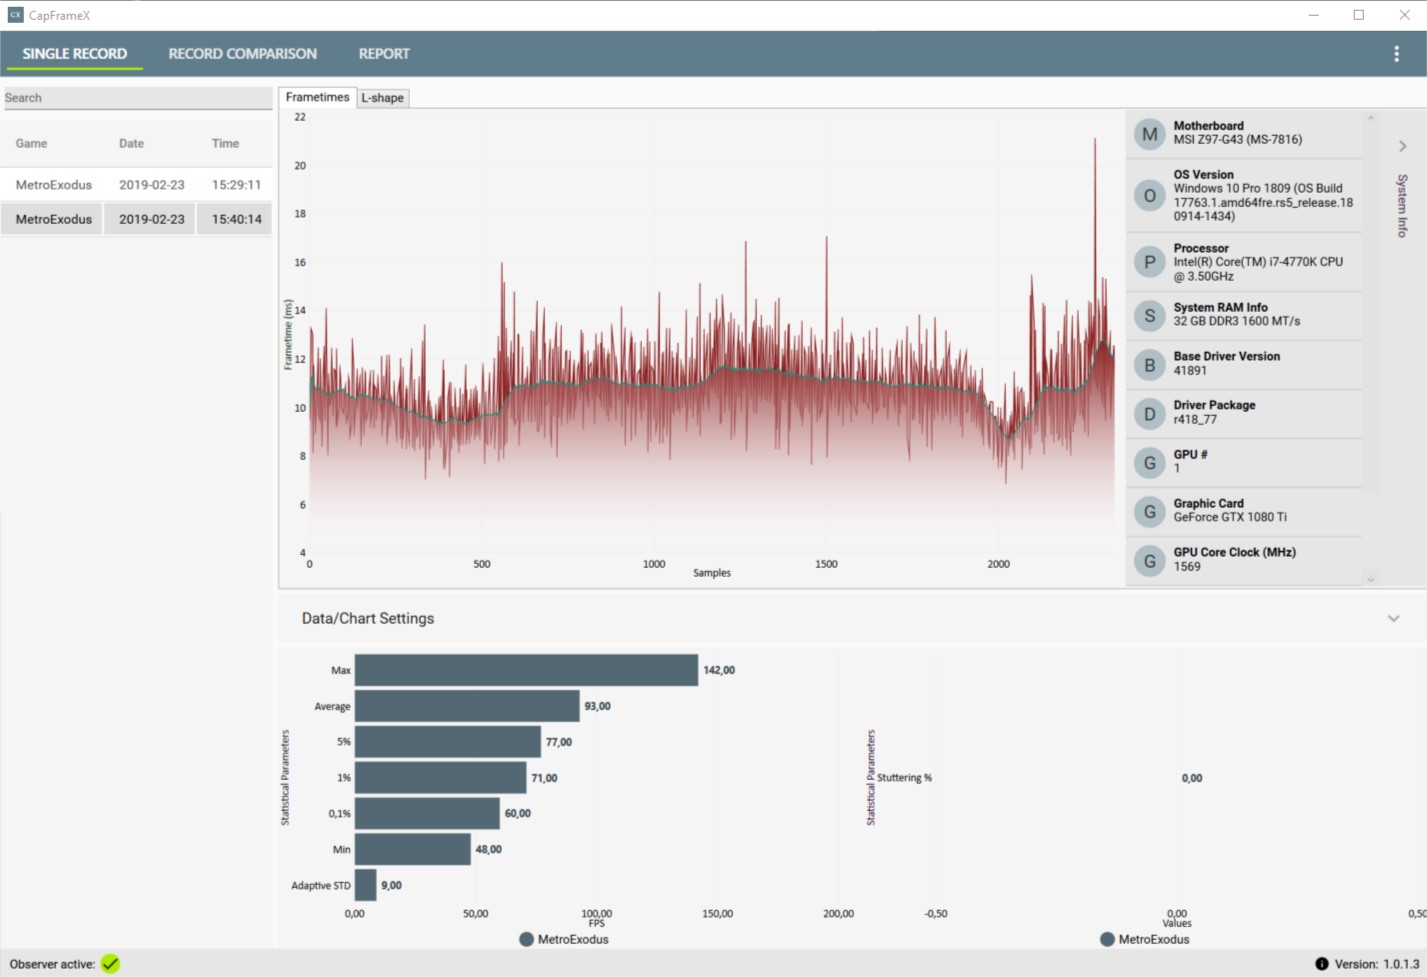Click the 'r418_77' driver package value
This screenshot has height=977, width=1427.
1195,419
